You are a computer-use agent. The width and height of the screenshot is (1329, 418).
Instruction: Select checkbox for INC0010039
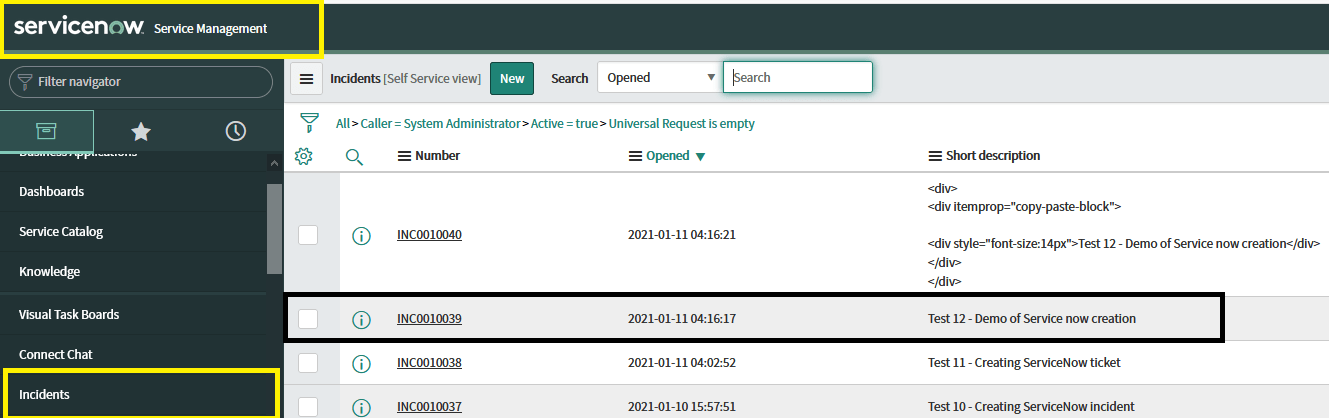[308, 318]
